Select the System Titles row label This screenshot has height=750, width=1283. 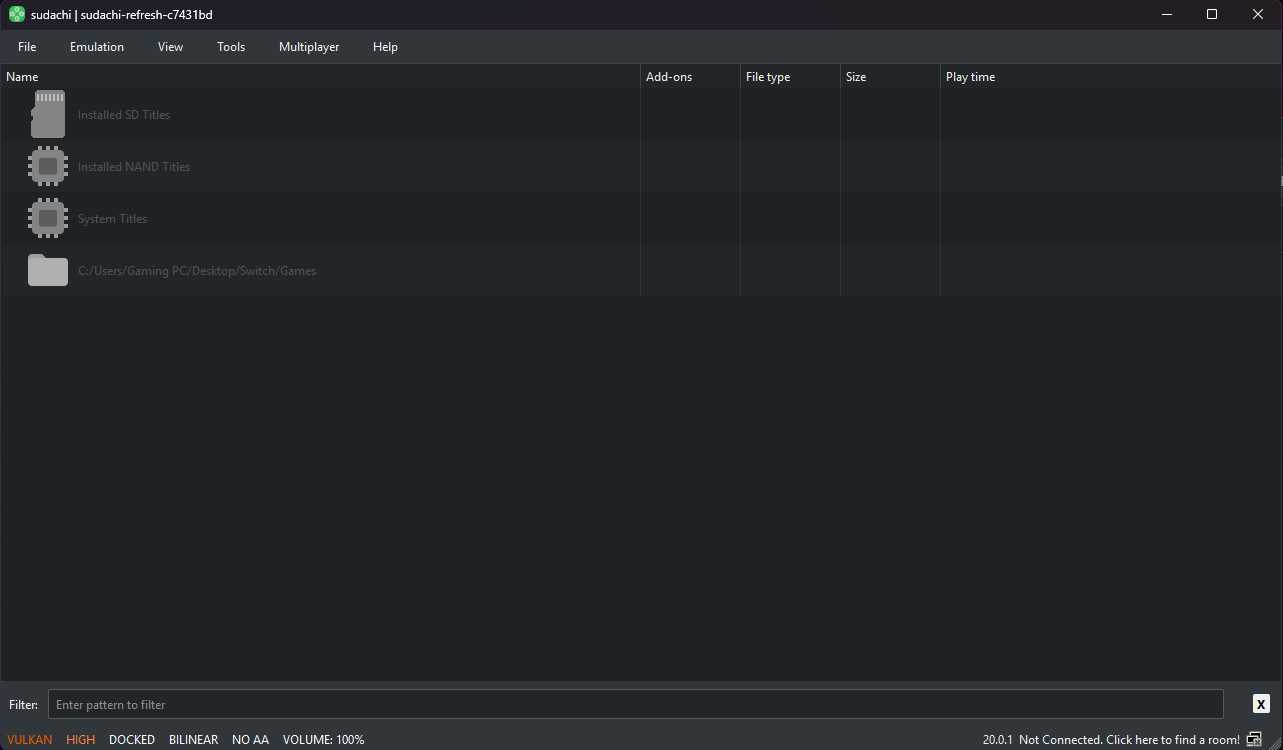112,219
